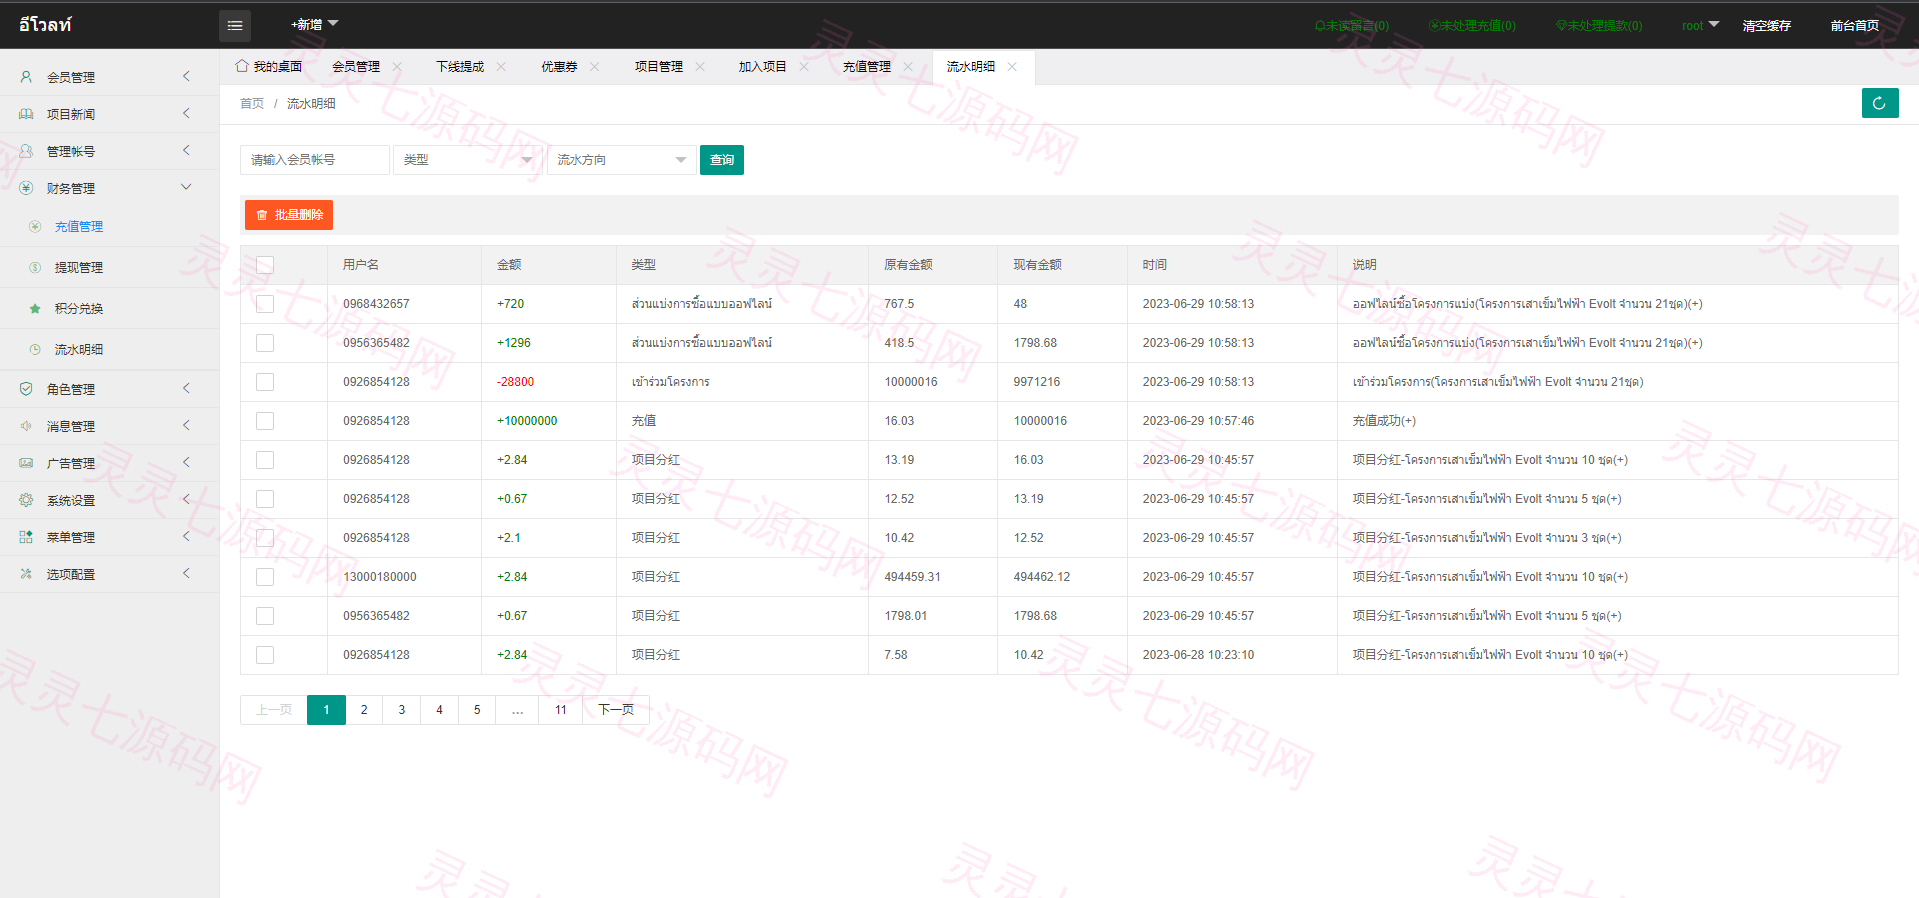Click the 流水明细 clock icon in sidebar
This screenshot has width=1919, height=898.
[35, 350]
